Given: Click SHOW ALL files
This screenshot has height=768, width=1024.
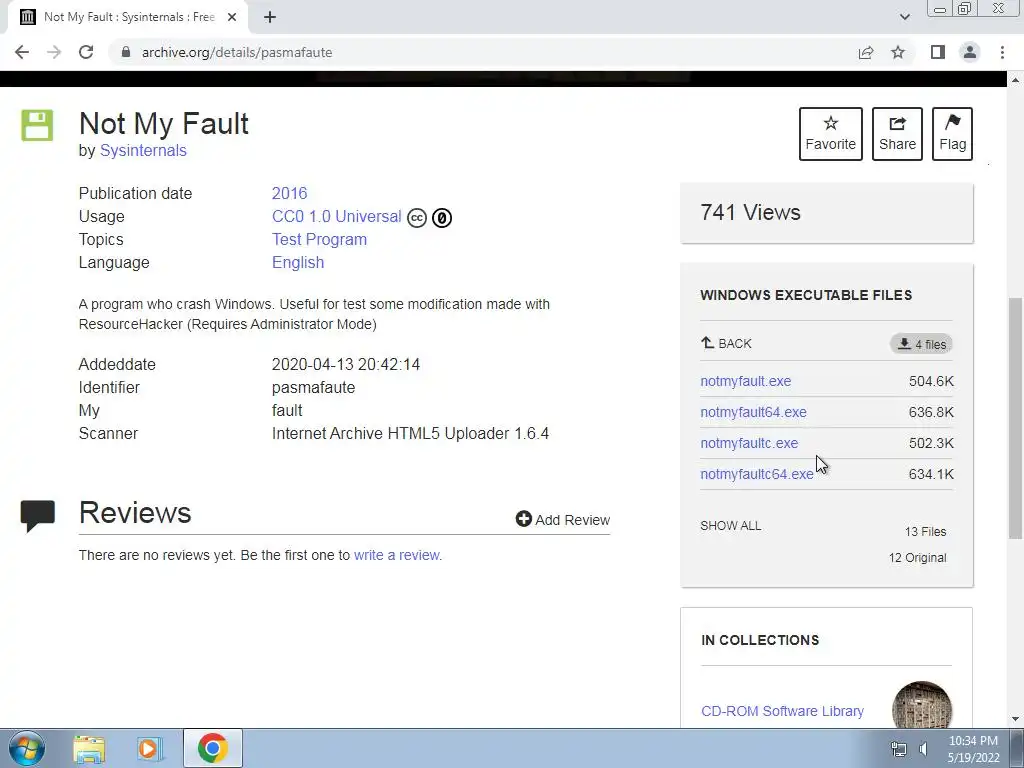Looking at the screenshot, I should 731,526.
